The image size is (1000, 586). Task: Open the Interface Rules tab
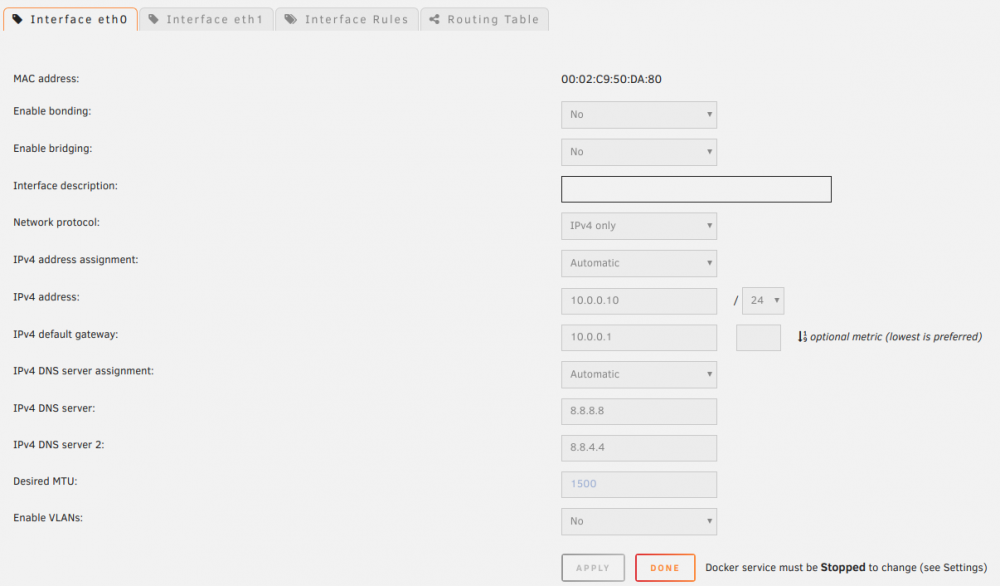(x=346, y=19)
